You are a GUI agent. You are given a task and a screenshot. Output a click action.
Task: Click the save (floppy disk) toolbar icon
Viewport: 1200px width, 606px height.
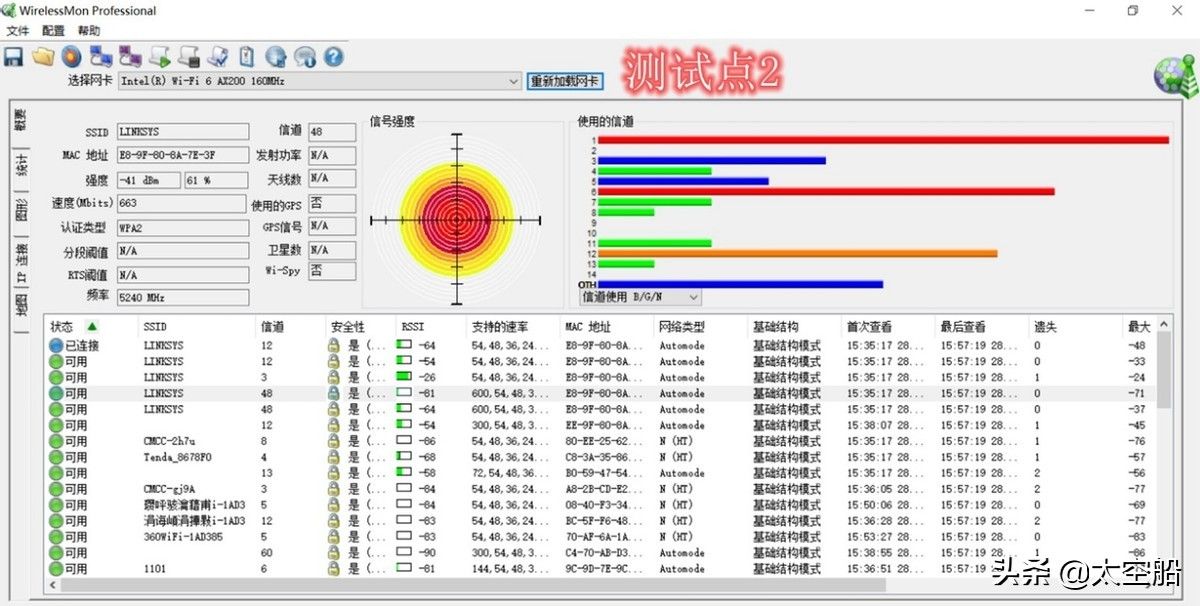(14, 57)
